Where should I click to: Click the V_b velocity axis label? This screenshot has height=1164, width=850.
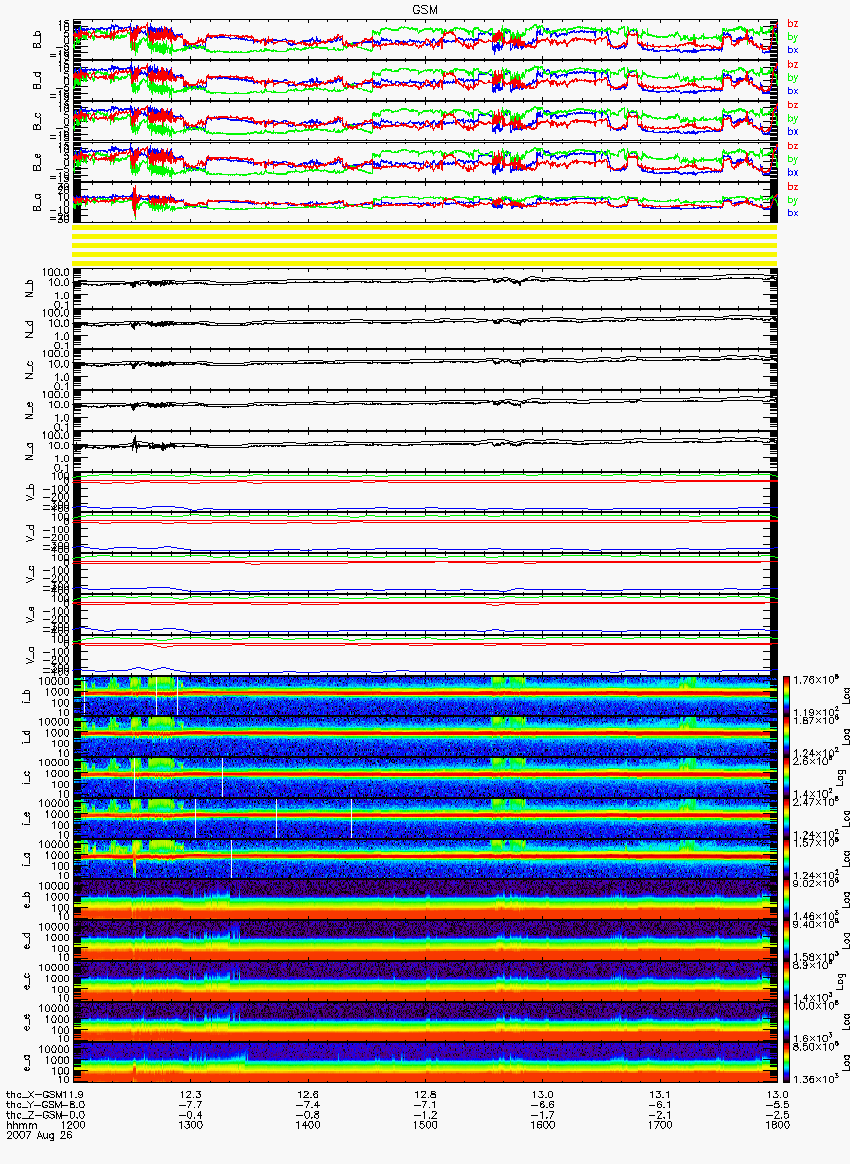30,490
